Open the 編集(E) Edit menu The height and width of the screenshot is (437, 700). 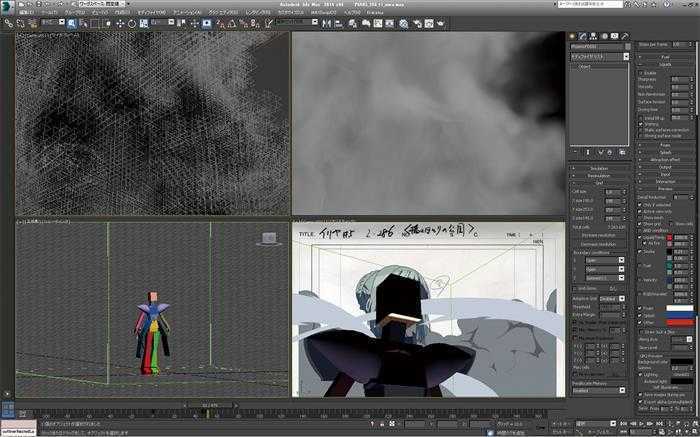26,12
